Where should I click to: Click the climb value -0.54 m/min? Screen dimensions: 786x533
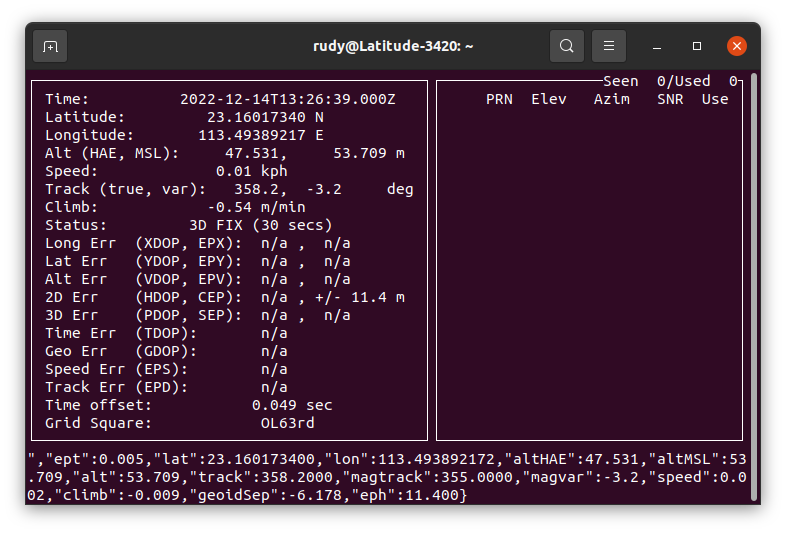pyautogui.click(x=256, y=208)
